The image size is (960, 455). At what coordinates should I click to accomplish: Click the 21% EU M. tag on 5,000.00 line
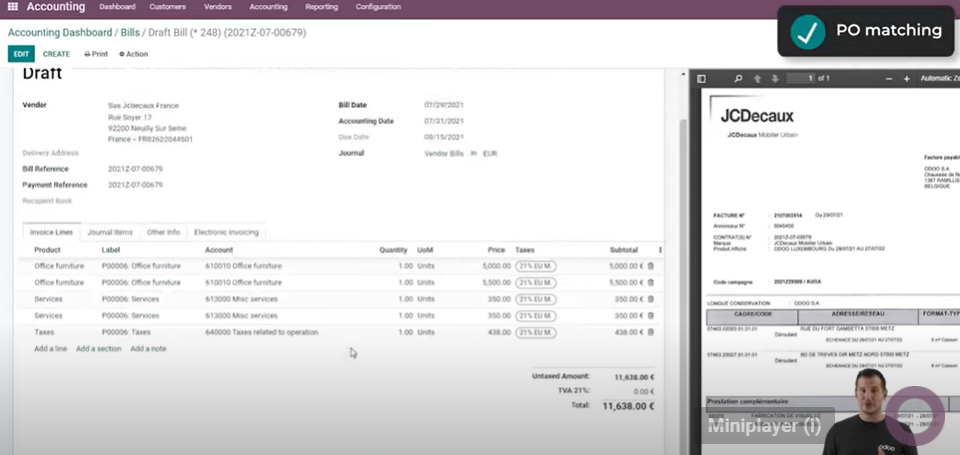coord(536,266)
